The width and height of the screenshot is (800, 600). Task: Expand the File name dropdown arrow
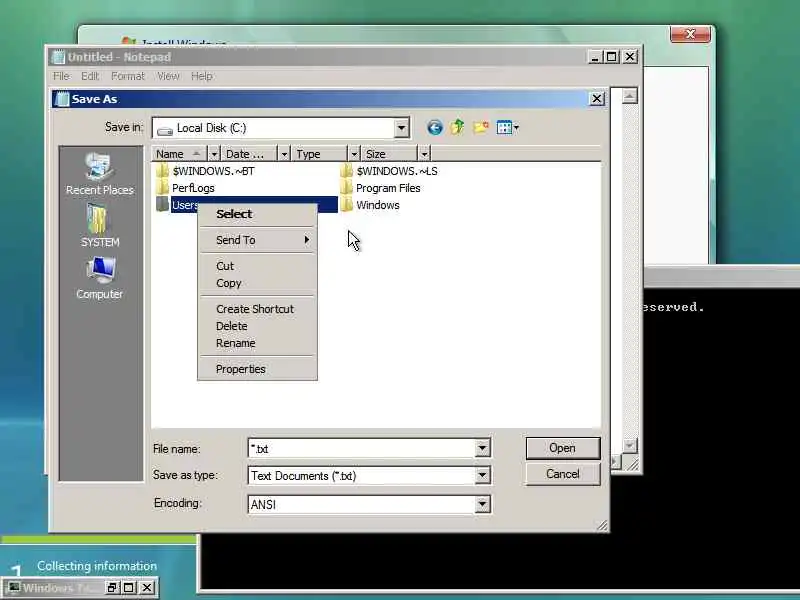(482, 448)
